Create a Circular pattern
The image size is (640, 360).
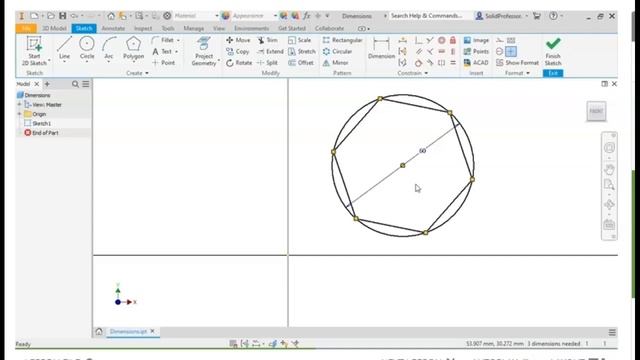(337, 51)
